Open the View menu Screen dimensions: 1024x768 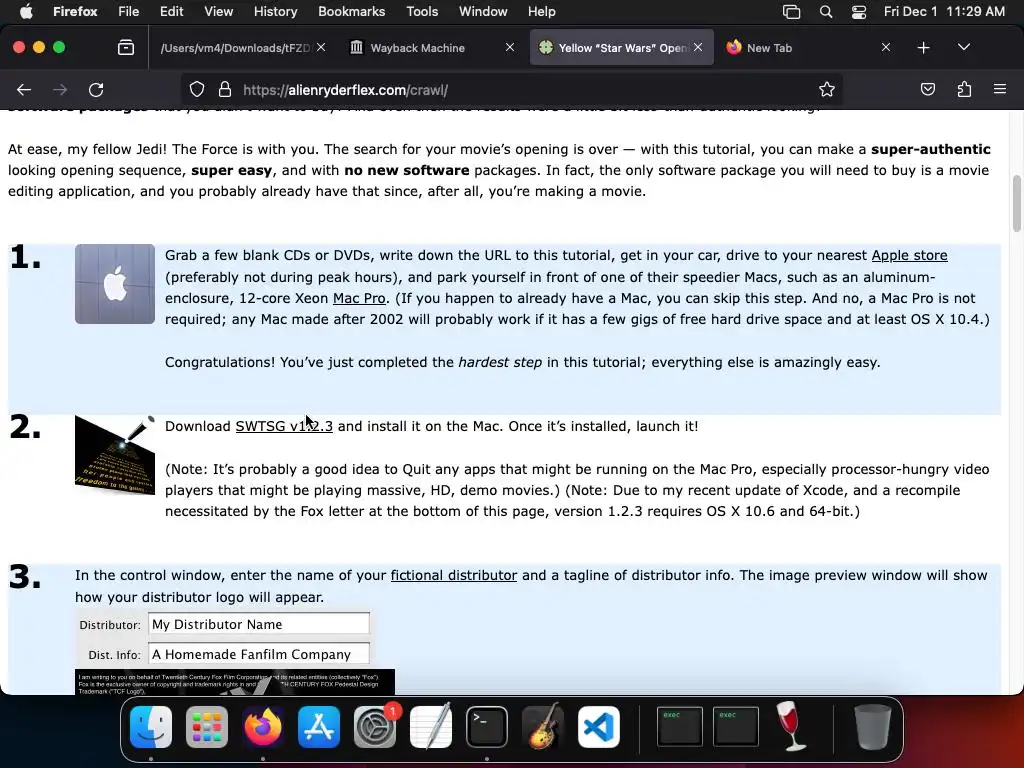218,11
